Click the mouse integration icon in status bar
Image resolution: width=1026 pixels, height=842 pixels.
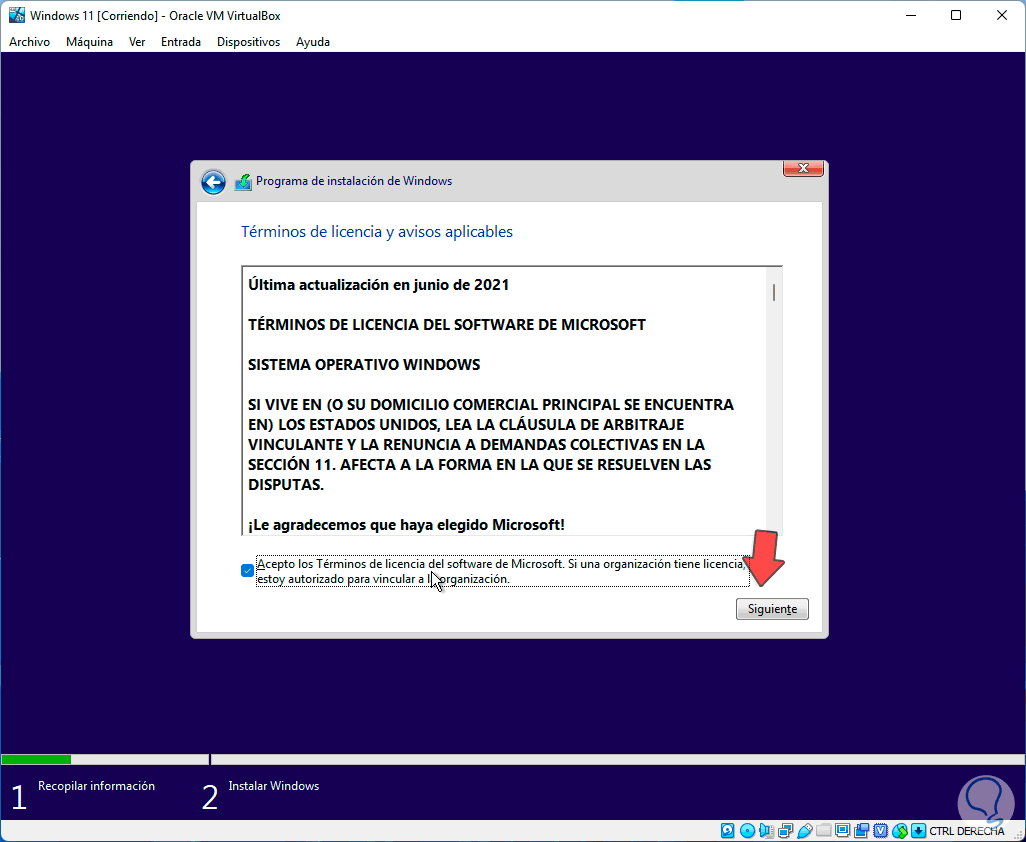(900, 831)
